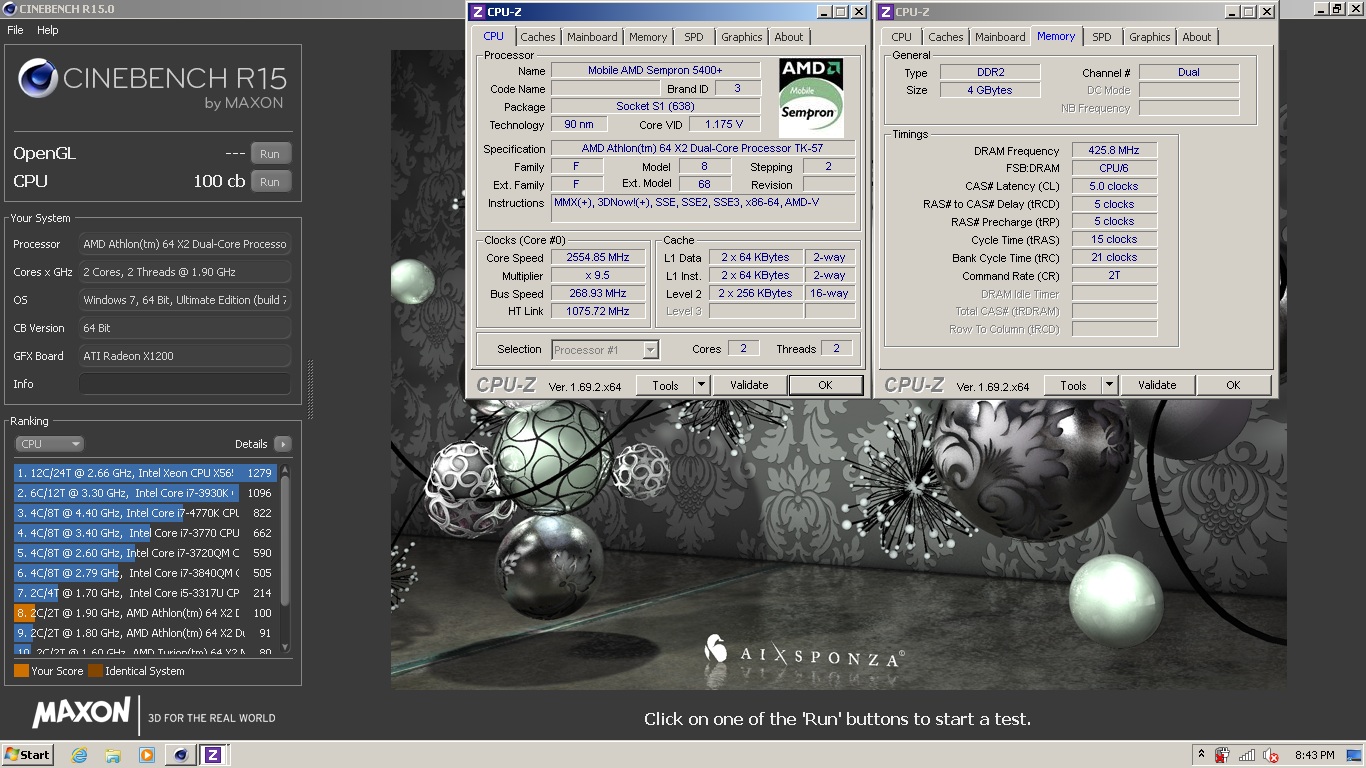1366x768 pixels.
Task: Click the memory Type value DDR2
Action: coord(988,73)
